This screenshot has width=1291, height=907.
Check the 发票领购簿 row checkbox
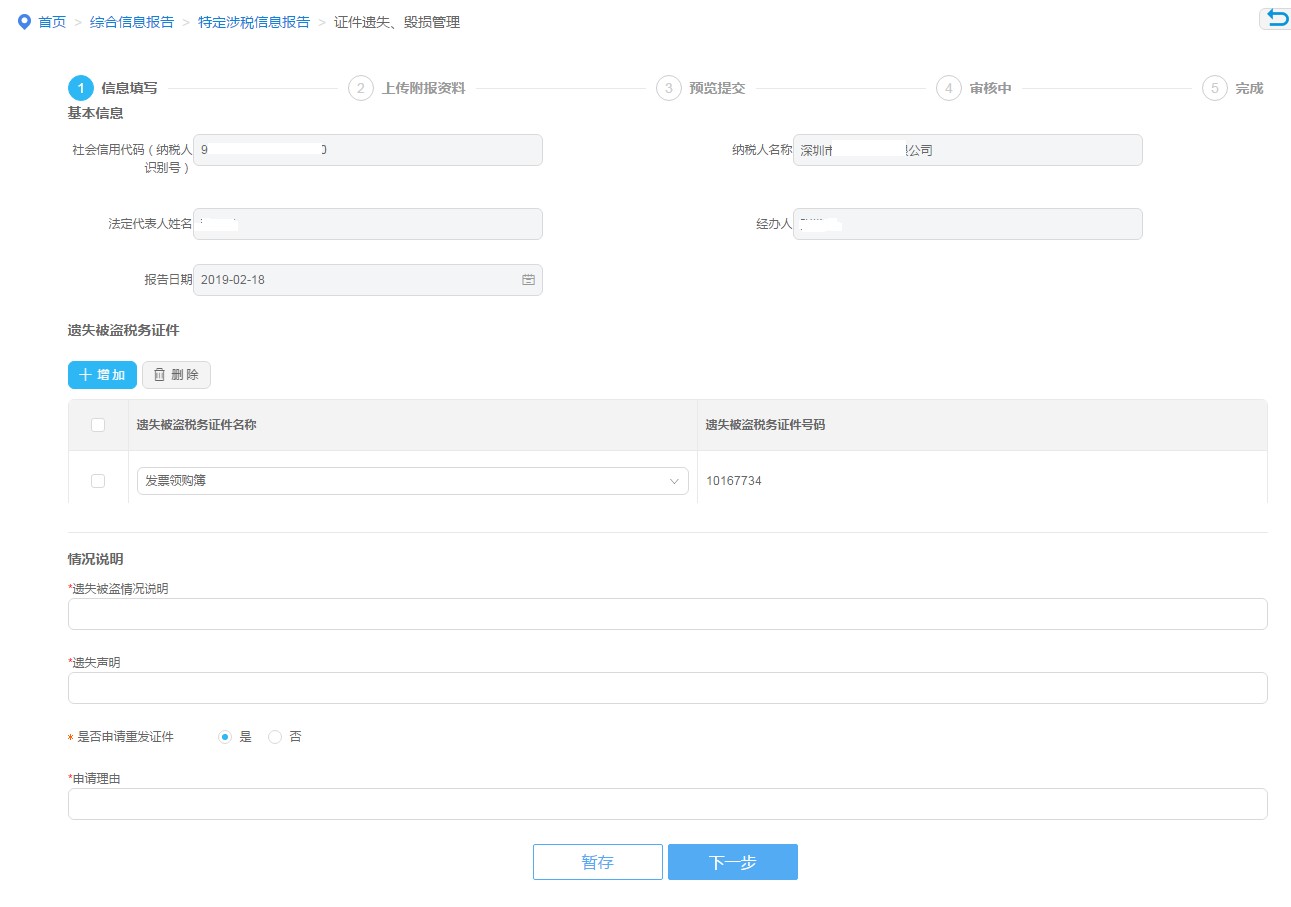(98, 481)
